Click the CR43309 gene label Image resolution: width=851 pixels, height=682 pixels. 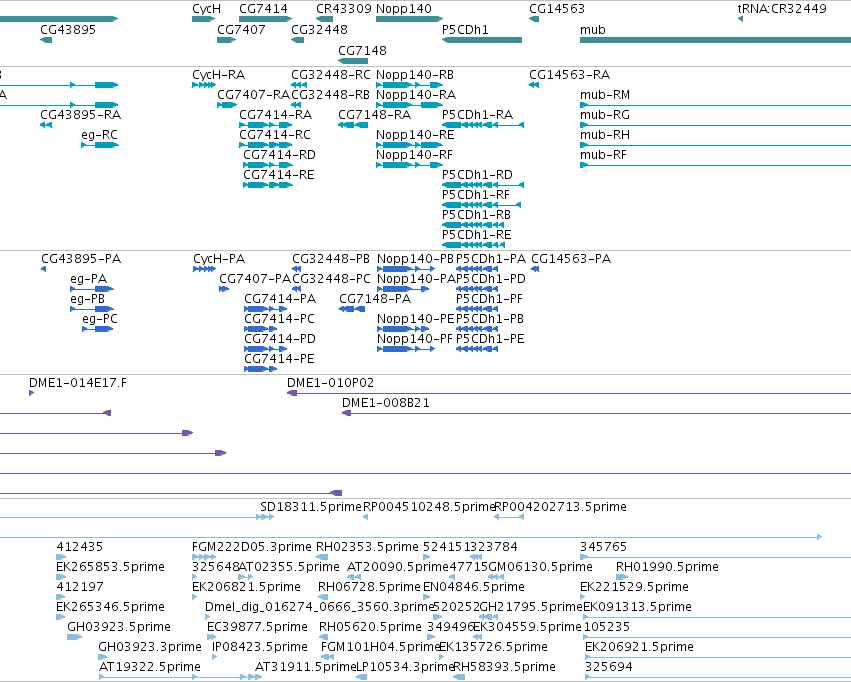344,9
